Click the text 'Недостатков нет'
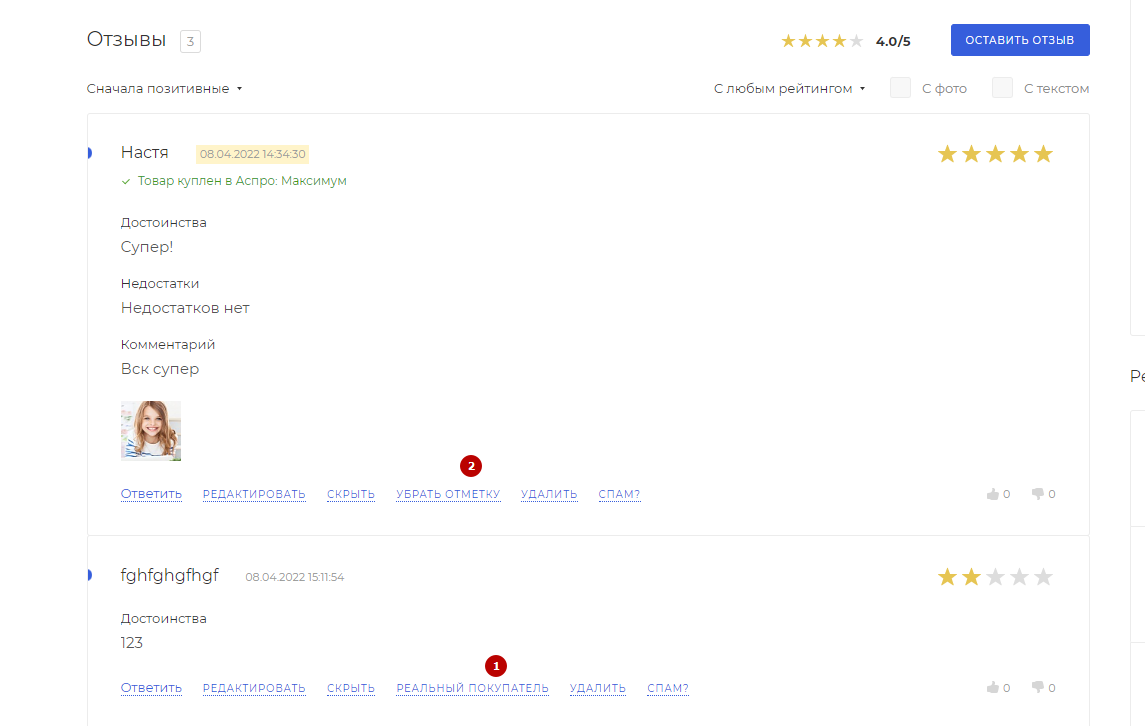 coord(185,308)
